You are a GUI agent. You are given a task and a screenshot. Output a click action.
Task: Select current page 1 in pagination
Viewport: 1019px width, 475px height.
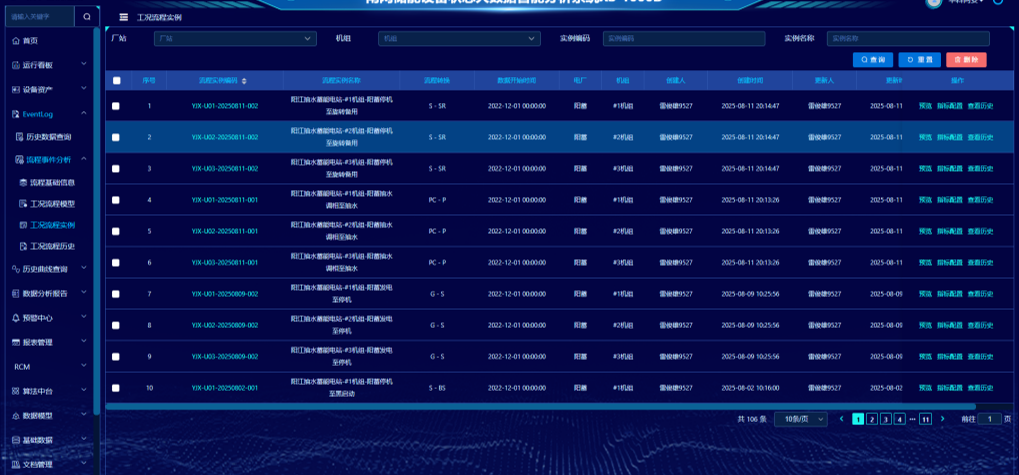pyautogui.click(x=858, y=419)
